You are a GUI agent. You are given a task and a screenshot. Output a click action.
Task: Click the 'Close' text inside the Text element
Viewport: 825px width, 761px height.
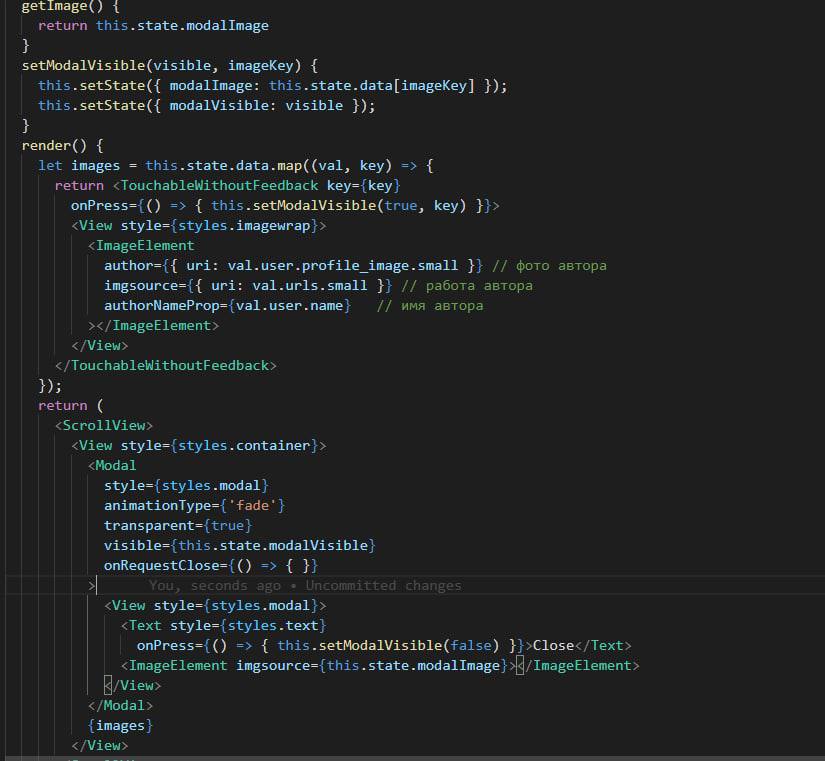tap(554, 646)
